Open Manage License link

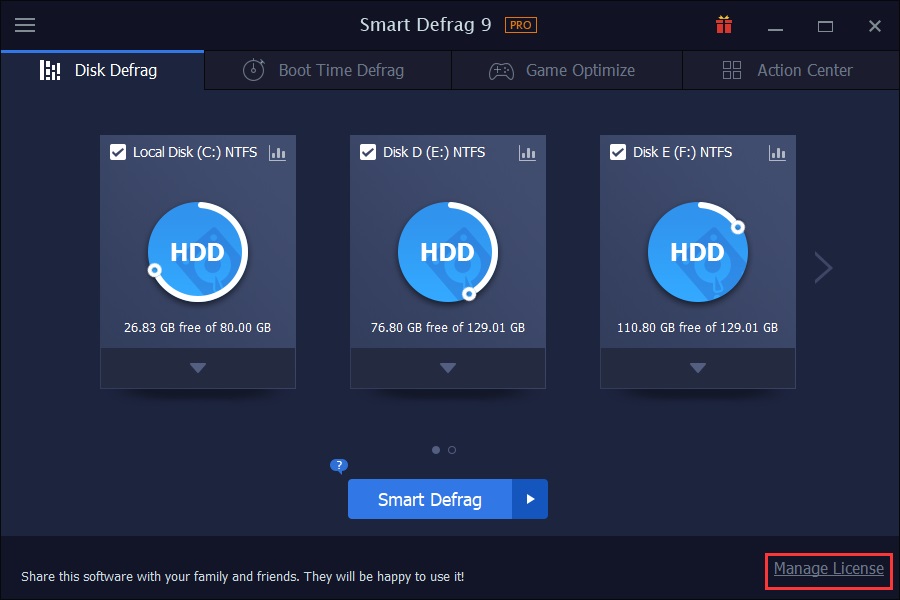(829, 568)
